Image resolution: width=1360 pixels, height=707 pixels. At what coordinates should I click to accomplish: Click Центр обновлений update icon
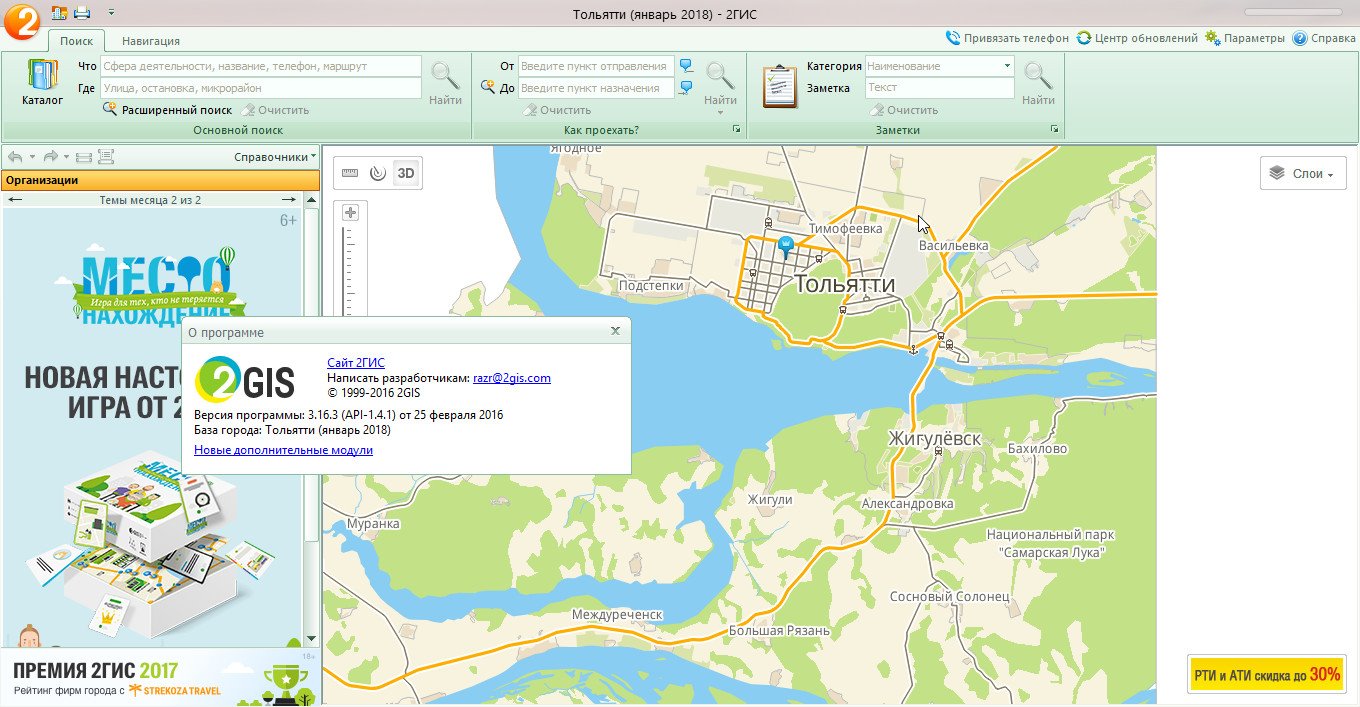pyautogui.click(x=1084, y=38)
